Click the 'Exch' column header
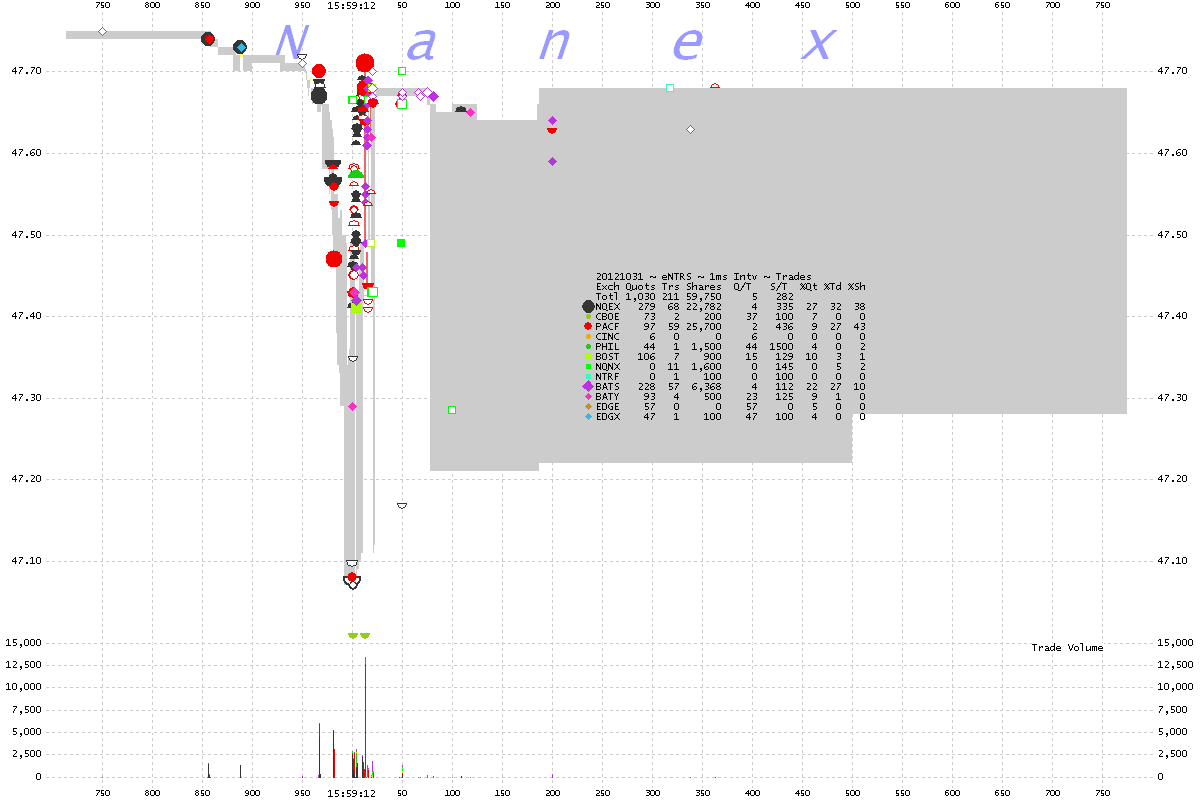Viewport: 1200px width, 800px height. tap(608, 286)
